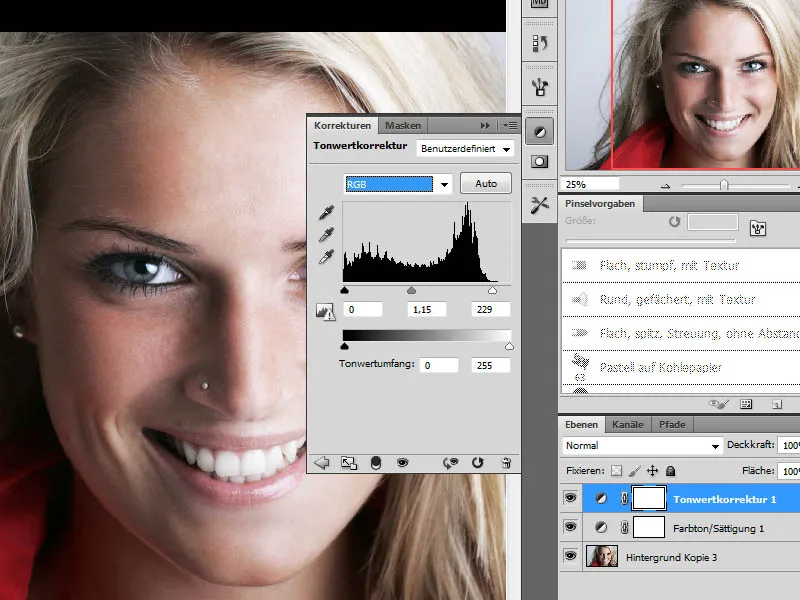The image size is (800, 600).
Task: Hide the Tonwertkorrektur 1 layer
Action: coord(570,497)
